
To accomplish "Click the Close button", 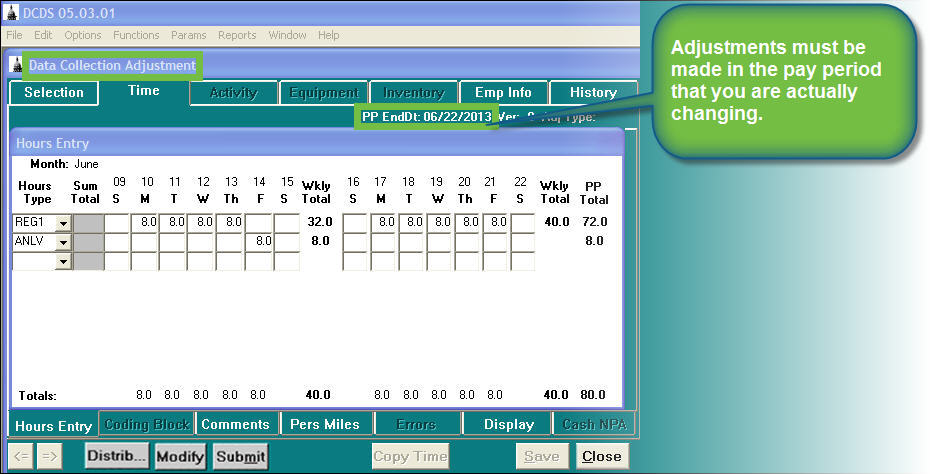I will coord(601,456).
